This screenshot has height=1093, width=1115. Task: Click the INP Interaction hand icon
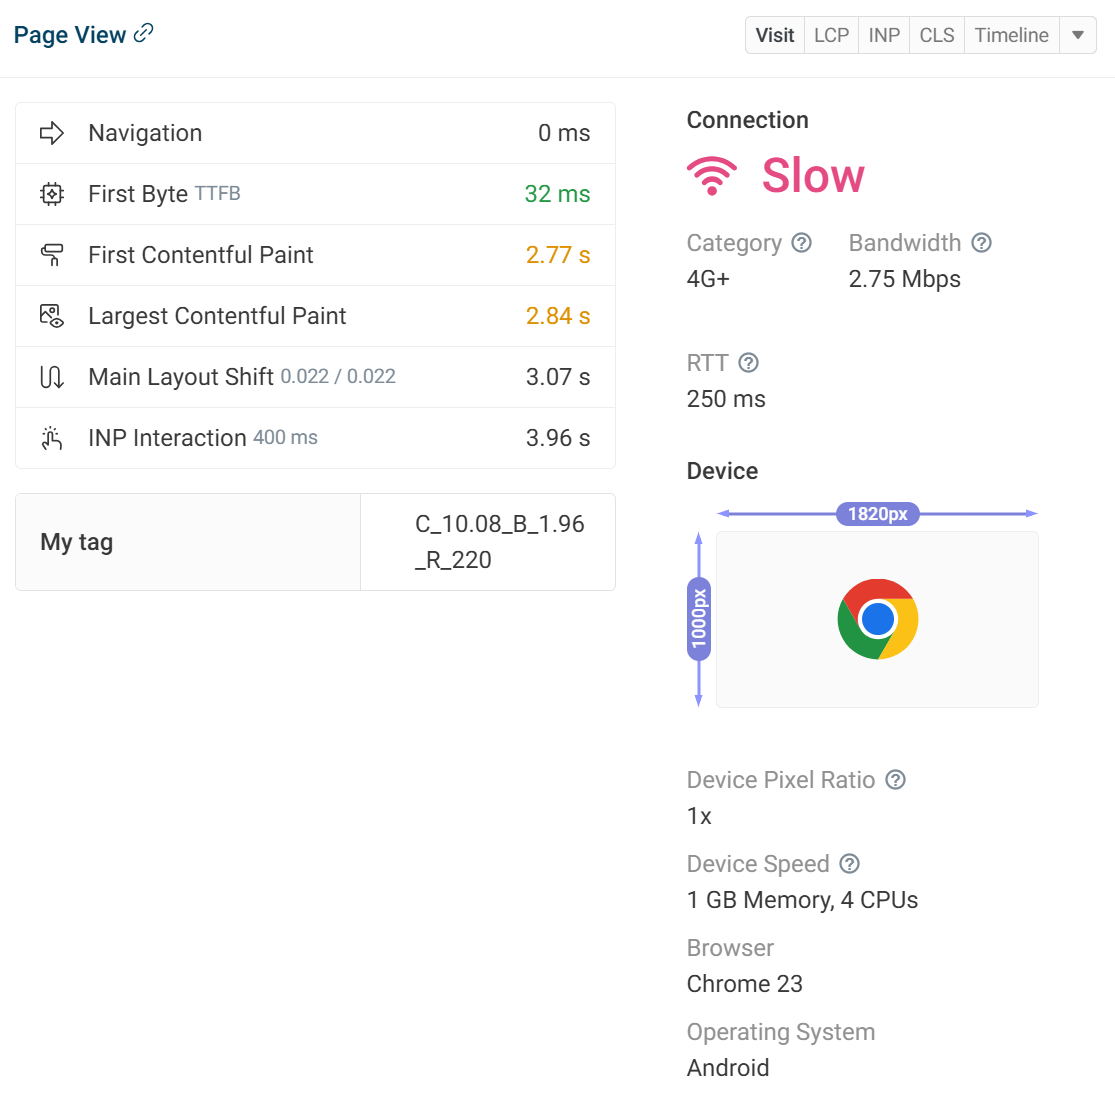tap(52, 438)
